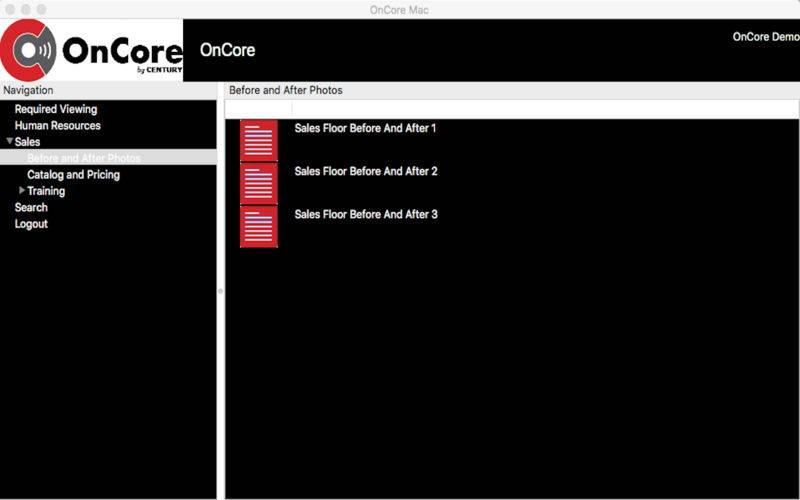This screenshot has width=800, height=500.
Task: Select Sales Floor Before And After 1 title
Action: coord(365,128)
